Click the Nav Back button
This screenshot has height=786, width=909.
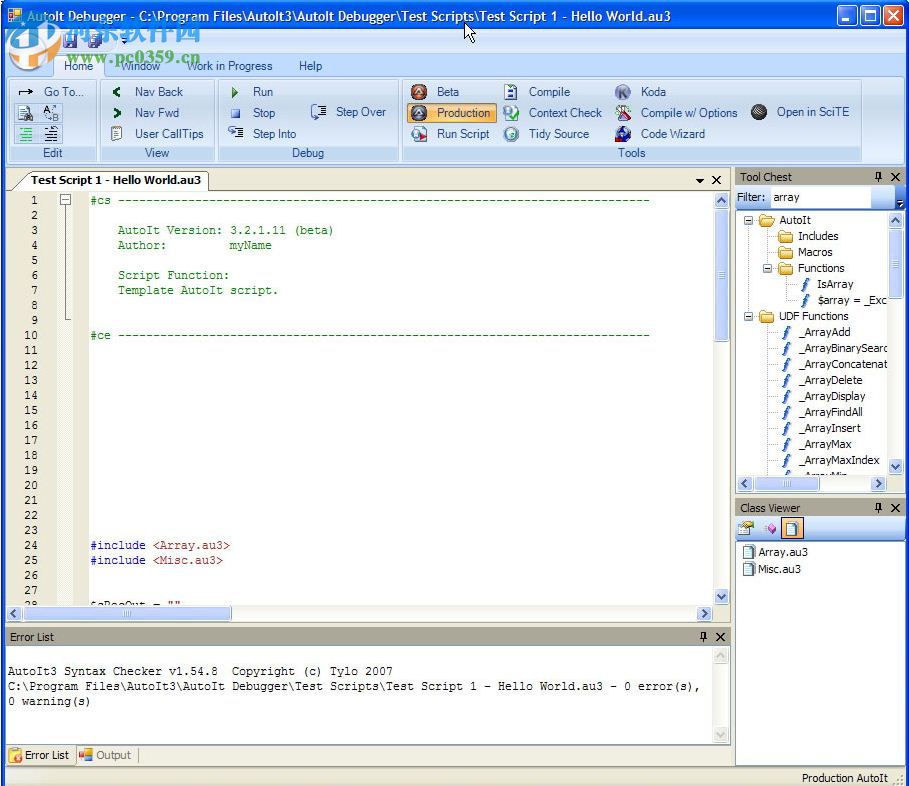point(148,92)
